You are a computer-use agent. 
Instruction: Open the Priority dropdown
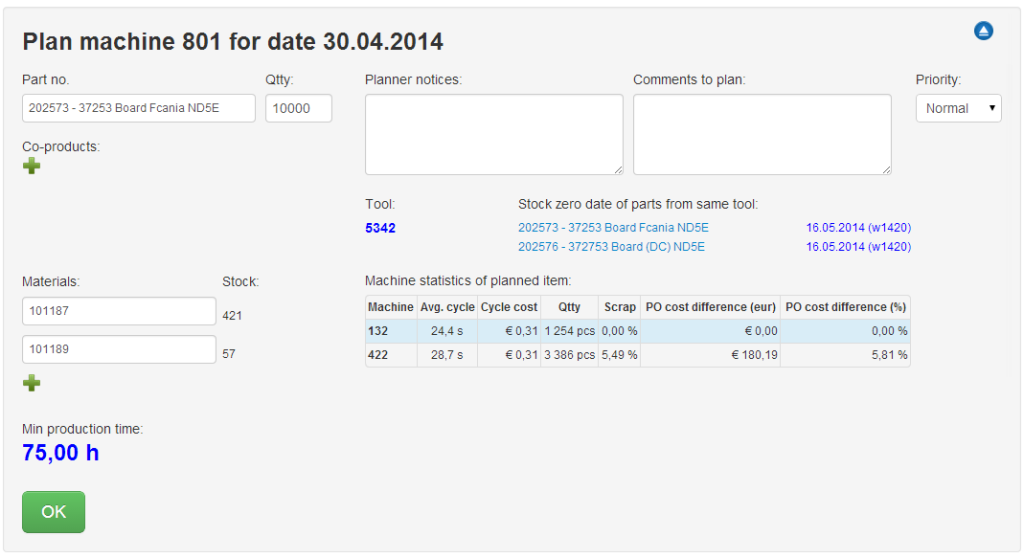click(x=958, y=108)
